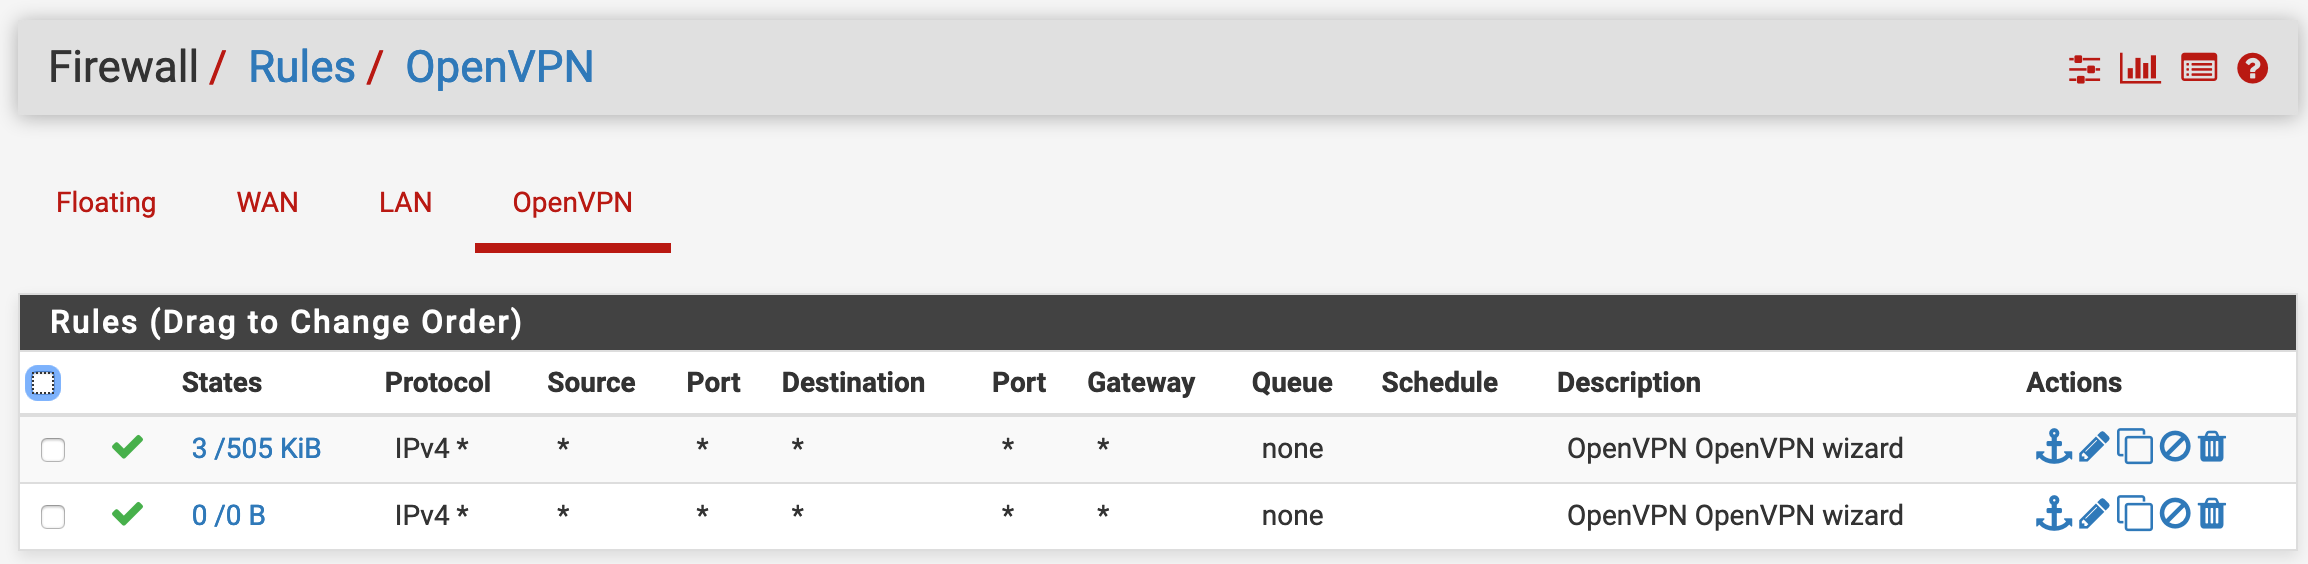Edit first rule with pencil icon

tap(2094, 447)
